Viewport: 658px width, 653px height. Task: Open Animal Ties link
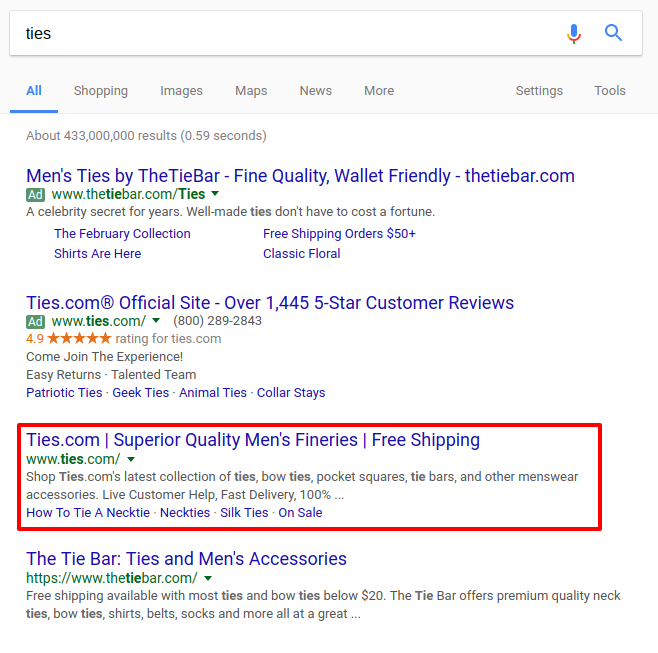[213, 392]
